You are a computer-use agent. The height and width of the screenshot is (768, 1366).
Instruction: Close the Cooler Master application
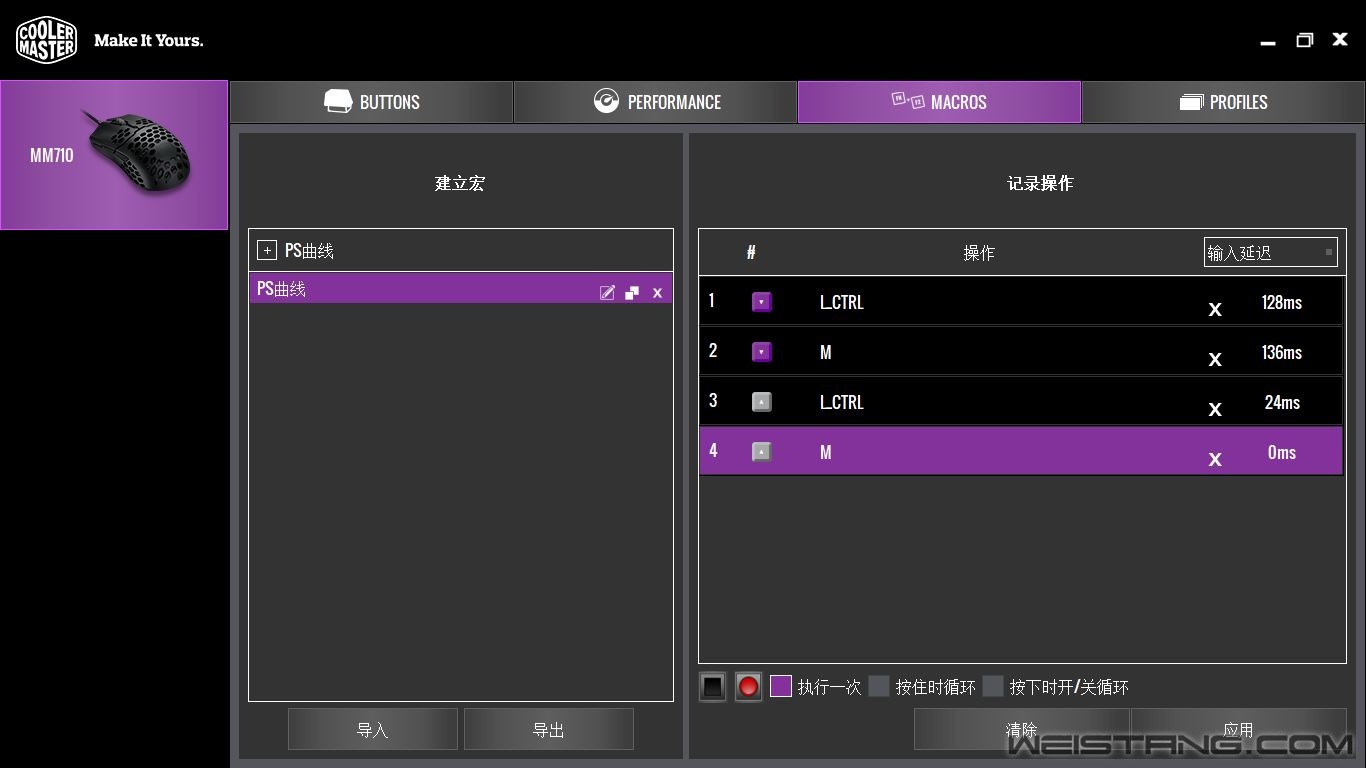(1340, 39)
